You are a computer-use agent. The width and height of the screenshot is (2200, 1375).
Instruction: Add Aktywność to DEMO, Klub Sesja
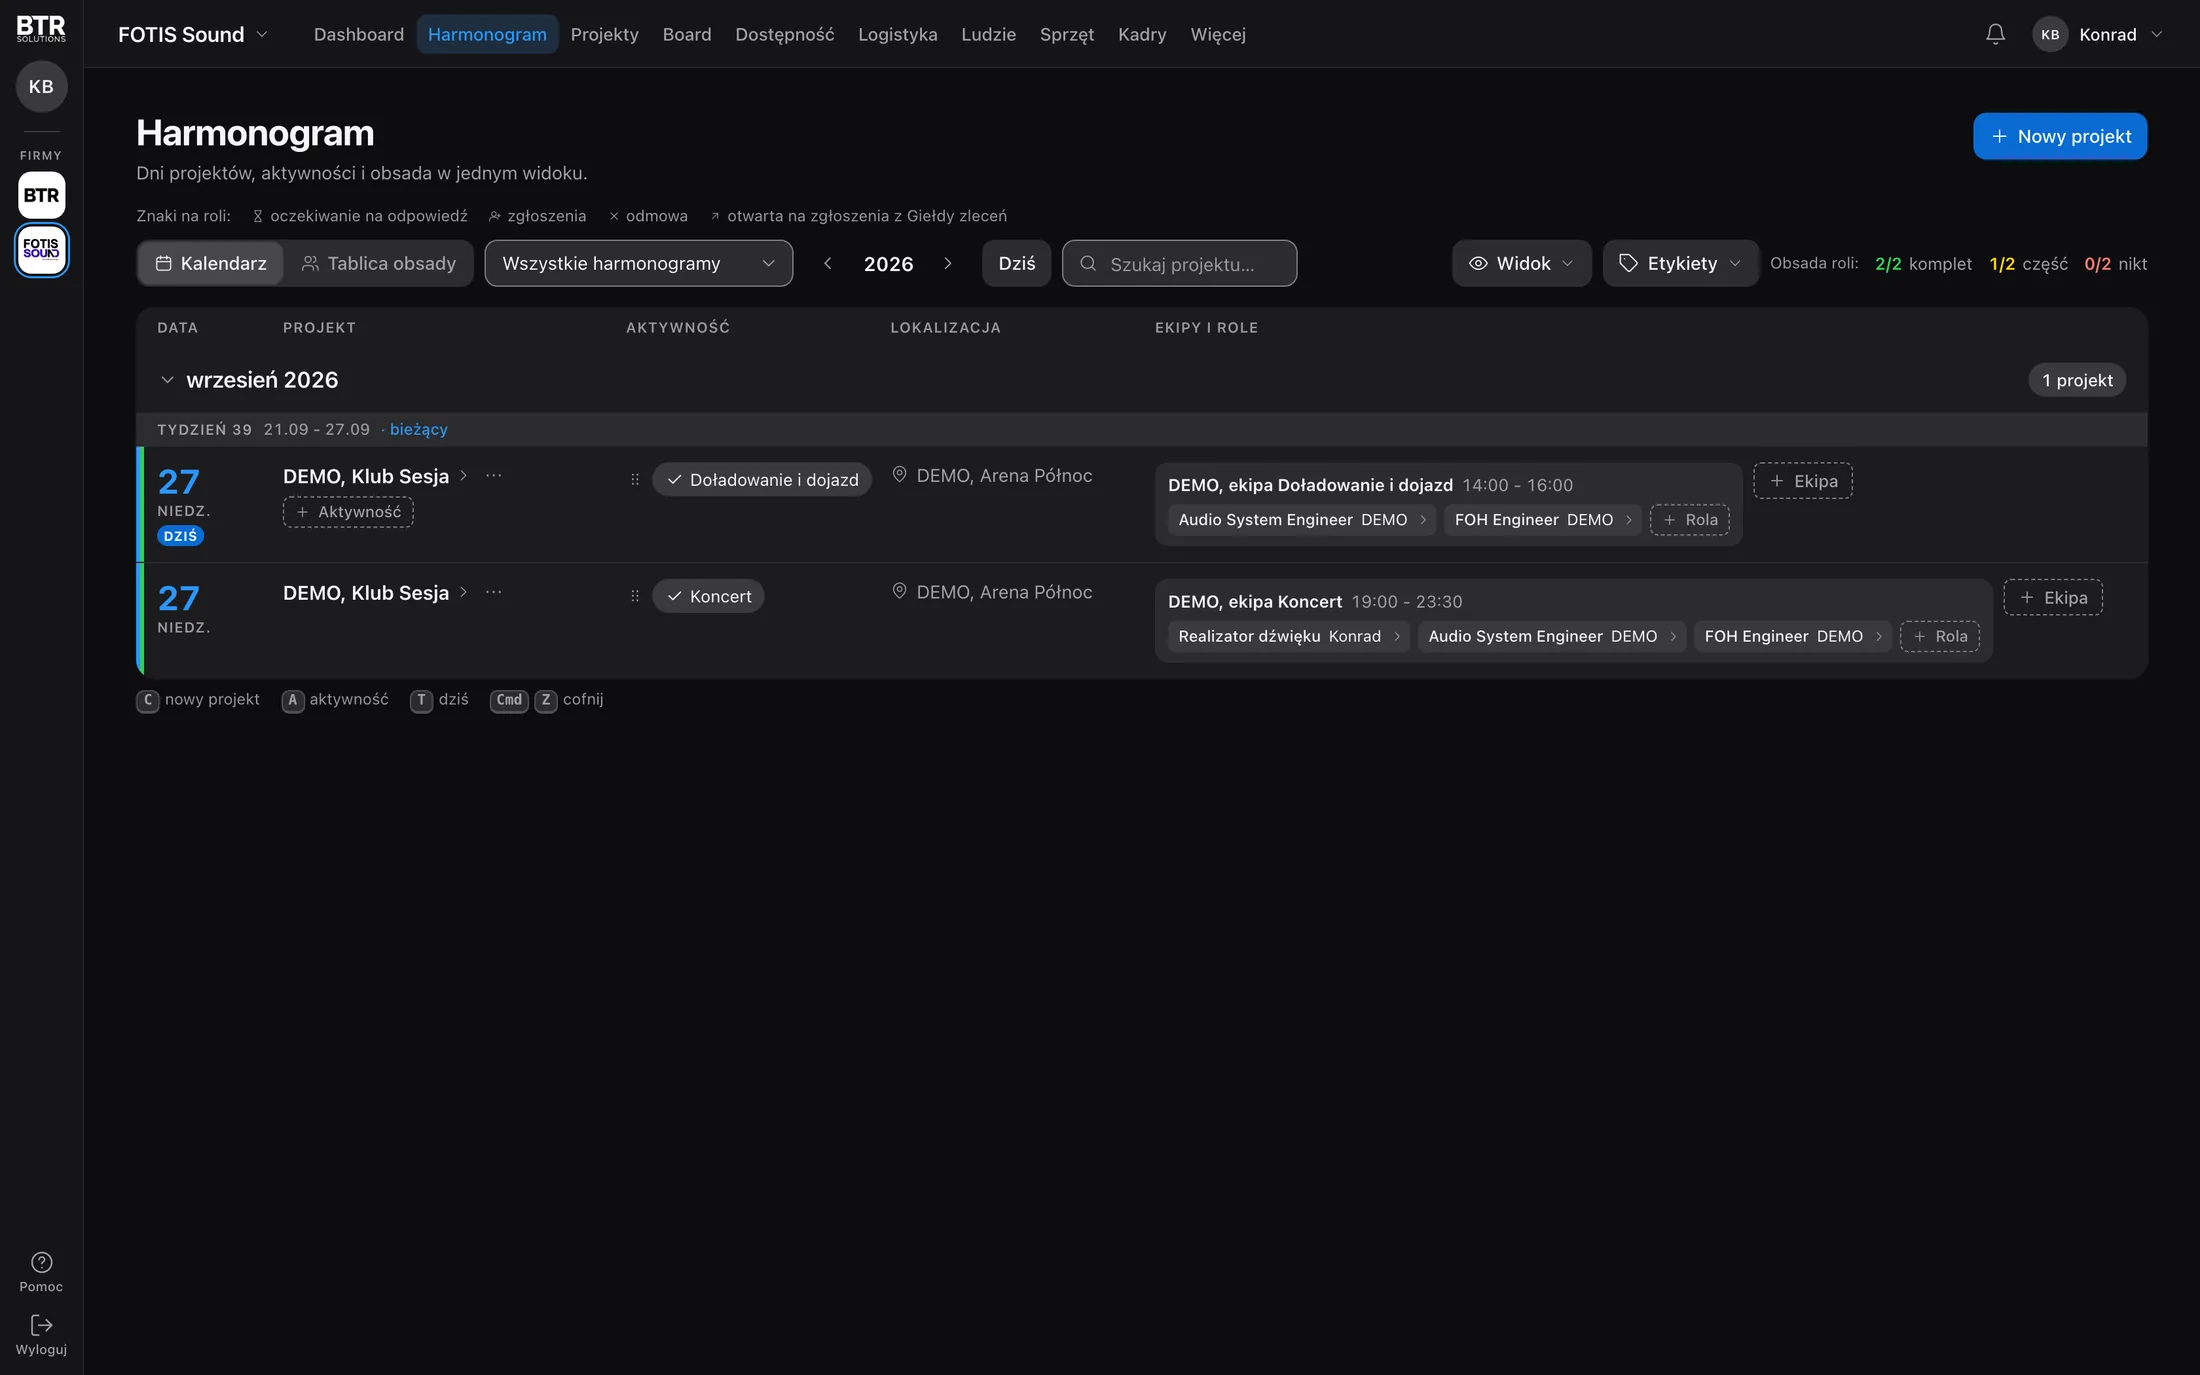click(348, 512)
